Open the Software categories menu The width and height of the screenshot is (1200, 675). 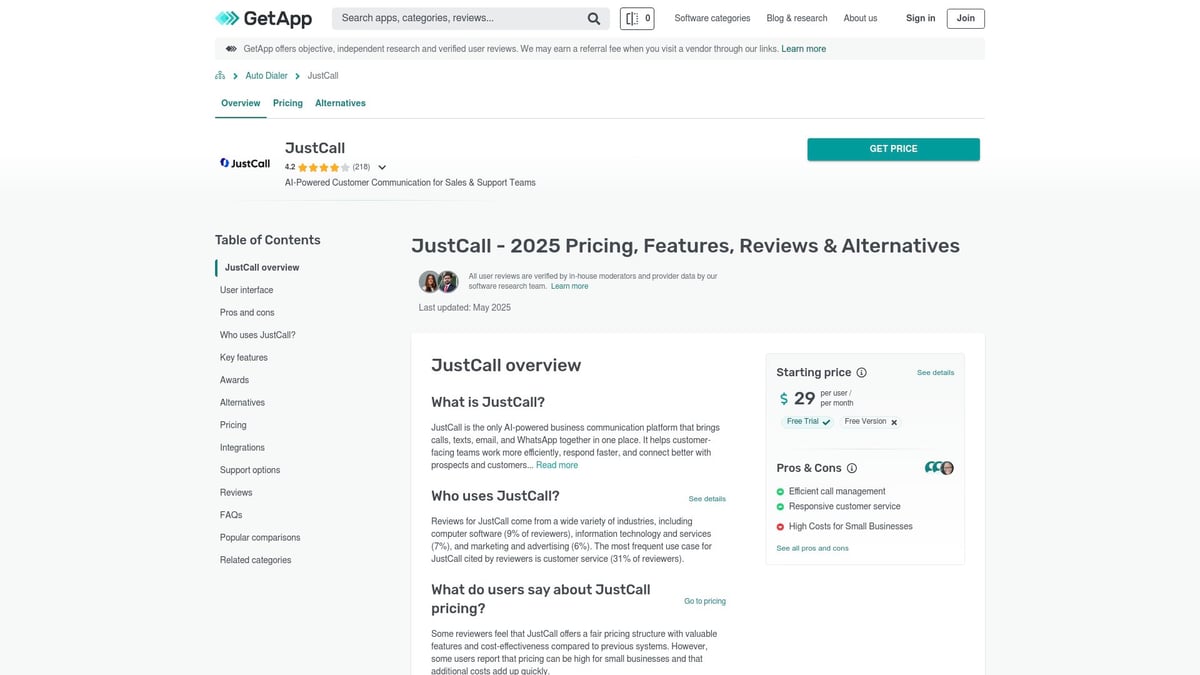[712, 18]
